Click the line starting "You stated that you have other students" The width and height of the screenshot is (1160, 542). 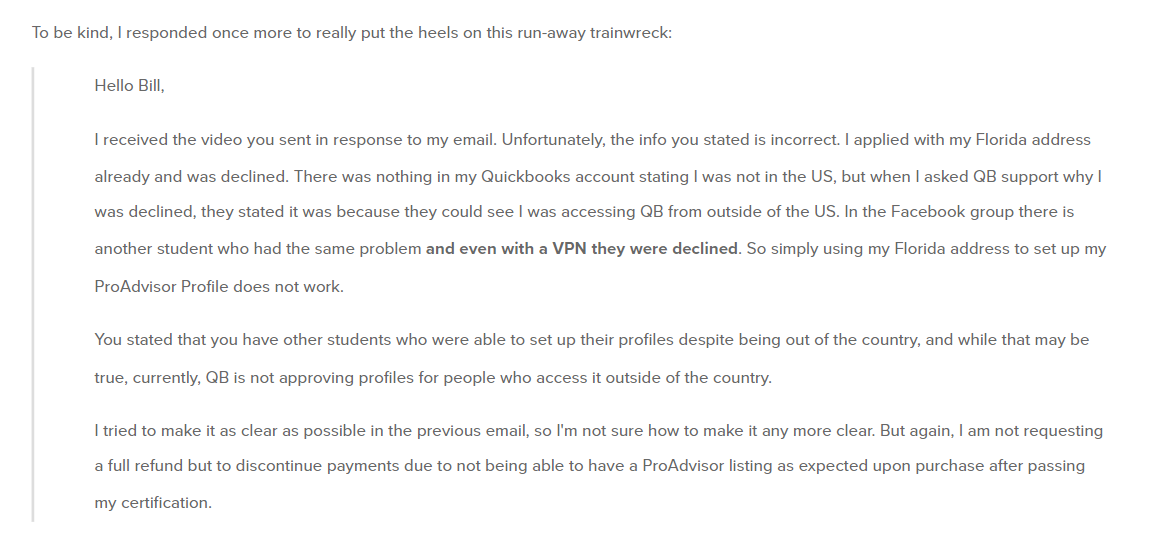(592, 340)
